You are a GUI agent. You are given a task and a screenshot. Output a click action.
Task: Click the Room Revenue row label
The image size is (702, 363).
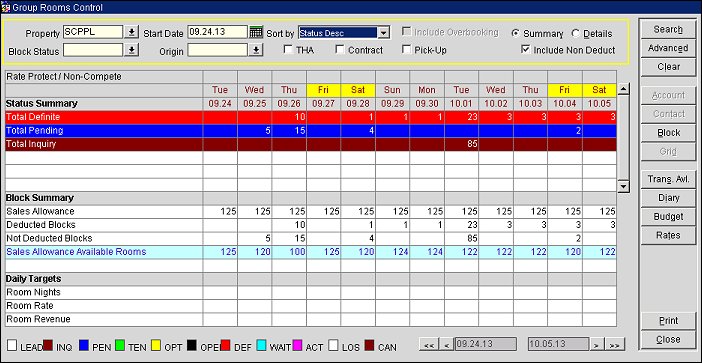[38, 319]
